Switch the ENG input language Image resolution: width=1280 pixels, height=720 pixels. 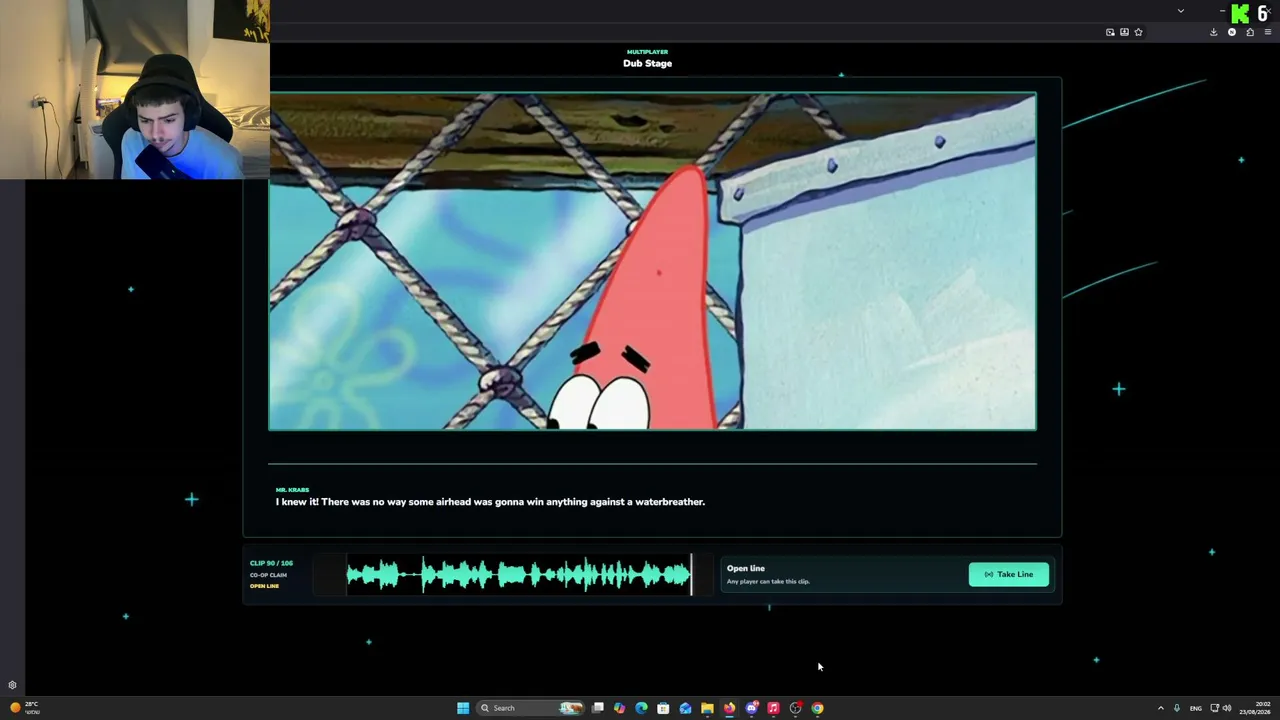1196,708
